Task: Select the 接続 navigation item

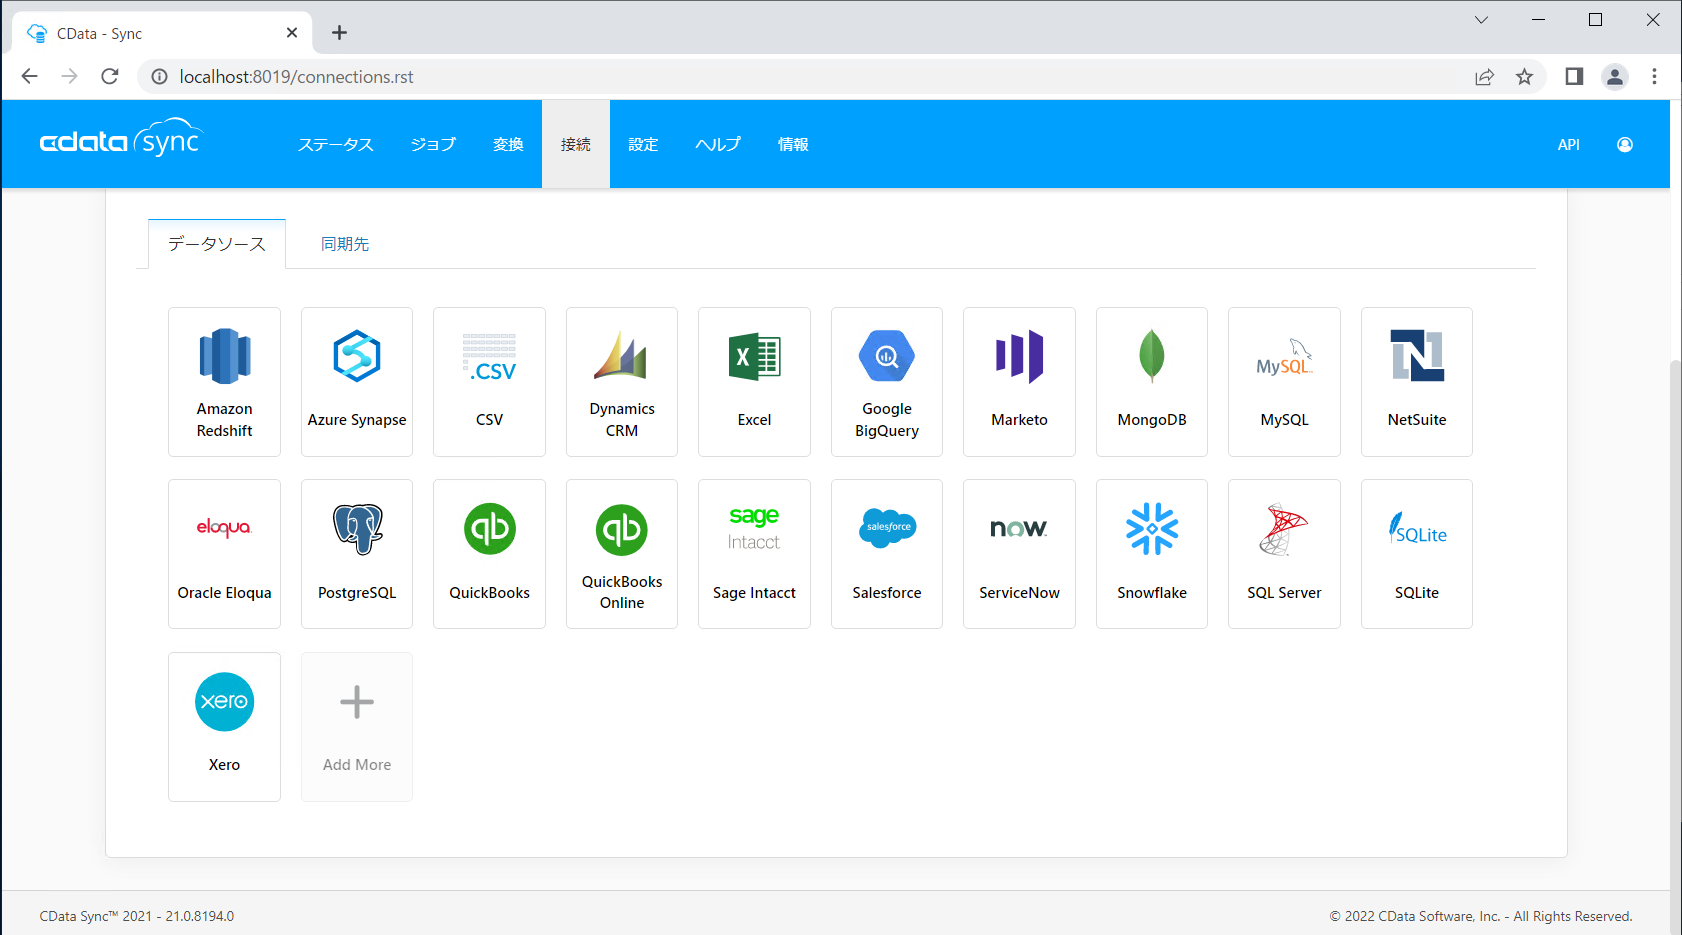Action: coord(576,144)
